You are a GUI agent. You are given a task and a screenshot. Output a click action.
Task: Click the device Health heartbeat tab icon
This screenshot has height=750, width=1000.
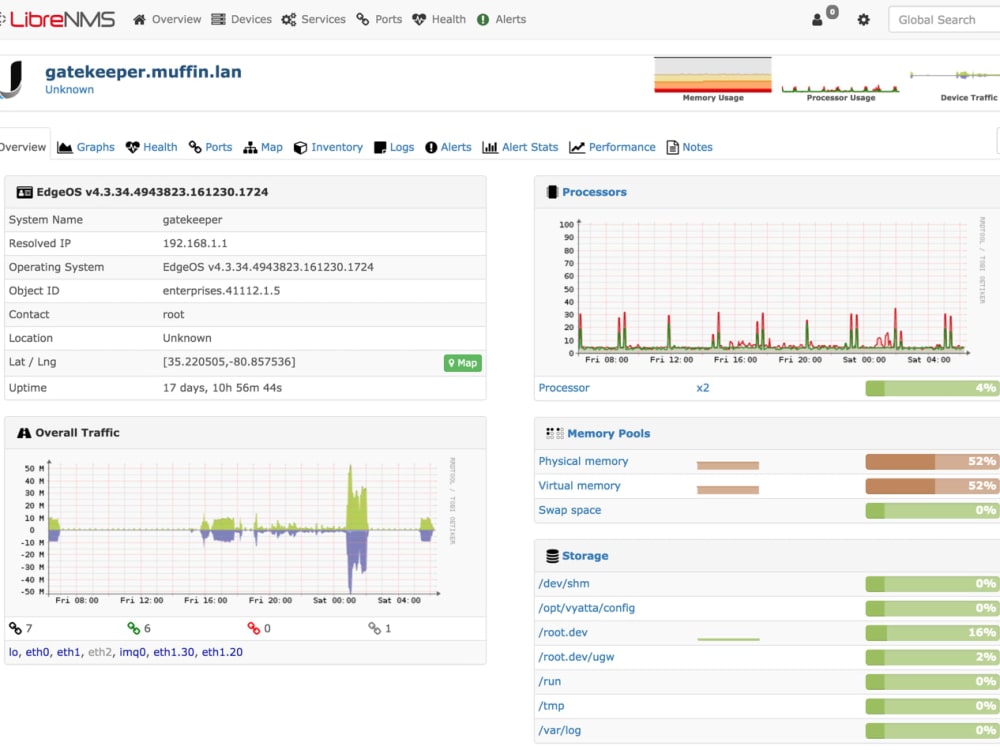(x=133, y=147)
